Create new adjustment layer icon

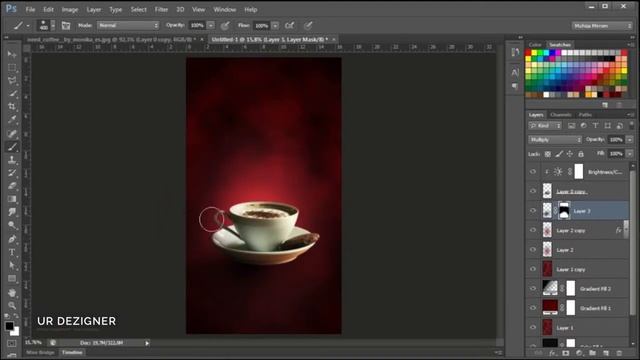[579, 353]
